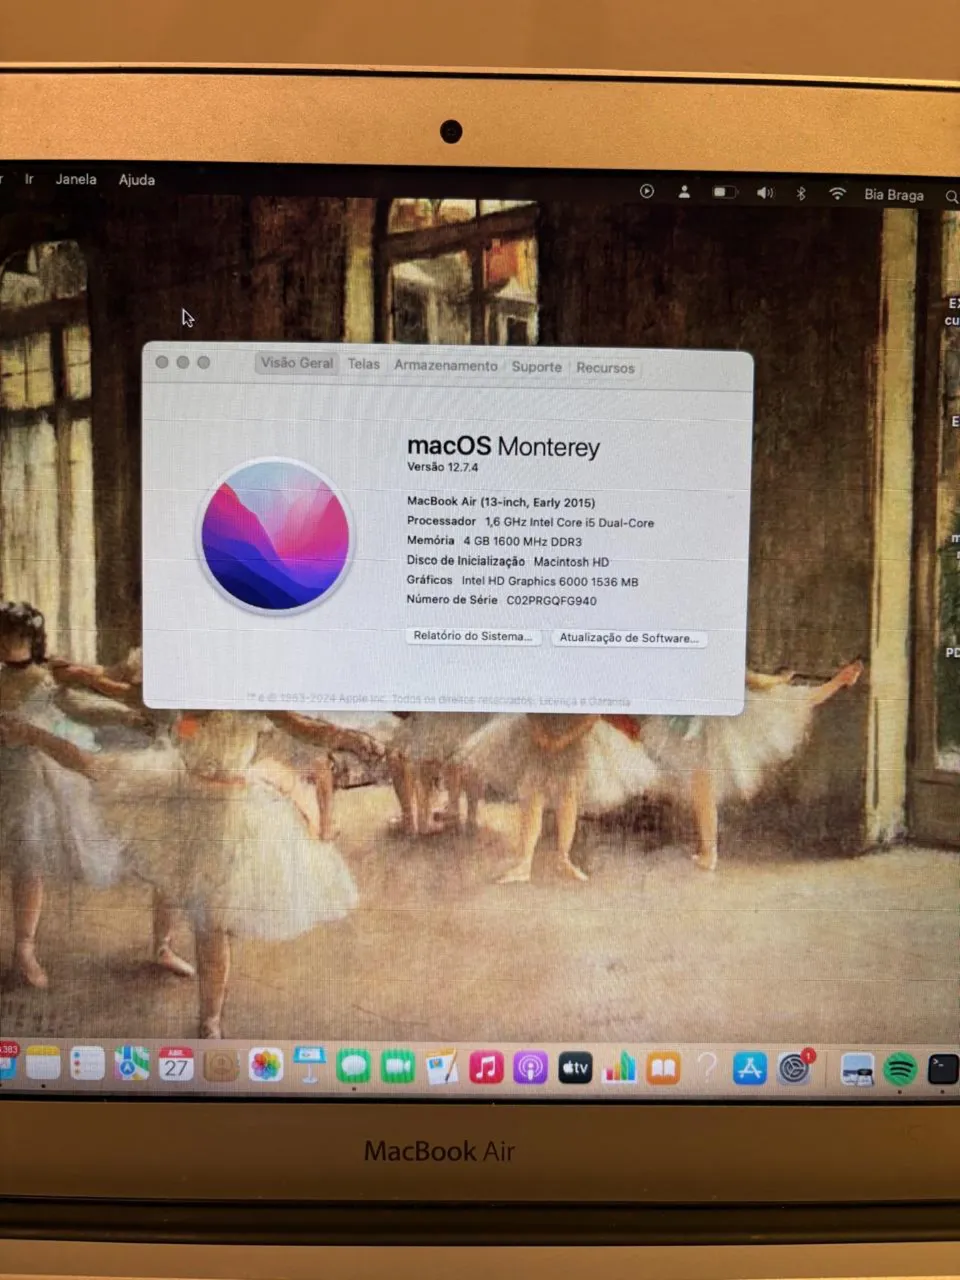Screen dimensions: 960x1280
Task: Open the Recursos tab
Action: coord(605,368)
